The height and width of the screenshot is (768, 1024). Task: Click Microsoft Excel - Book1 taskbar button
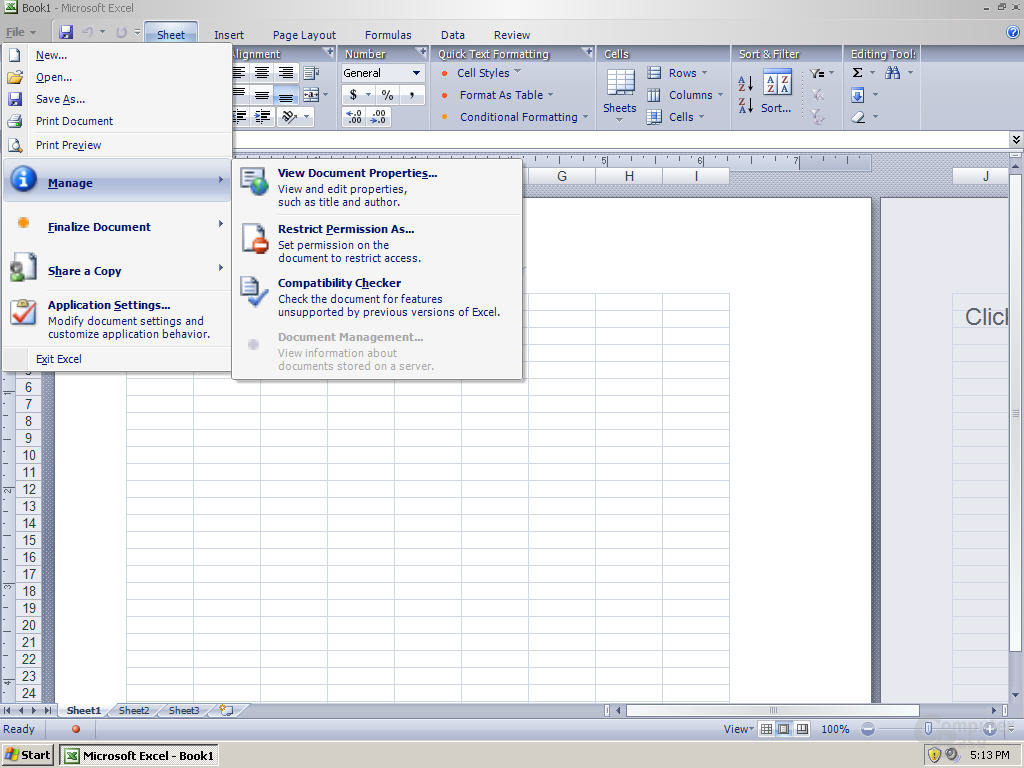(139, 756)
